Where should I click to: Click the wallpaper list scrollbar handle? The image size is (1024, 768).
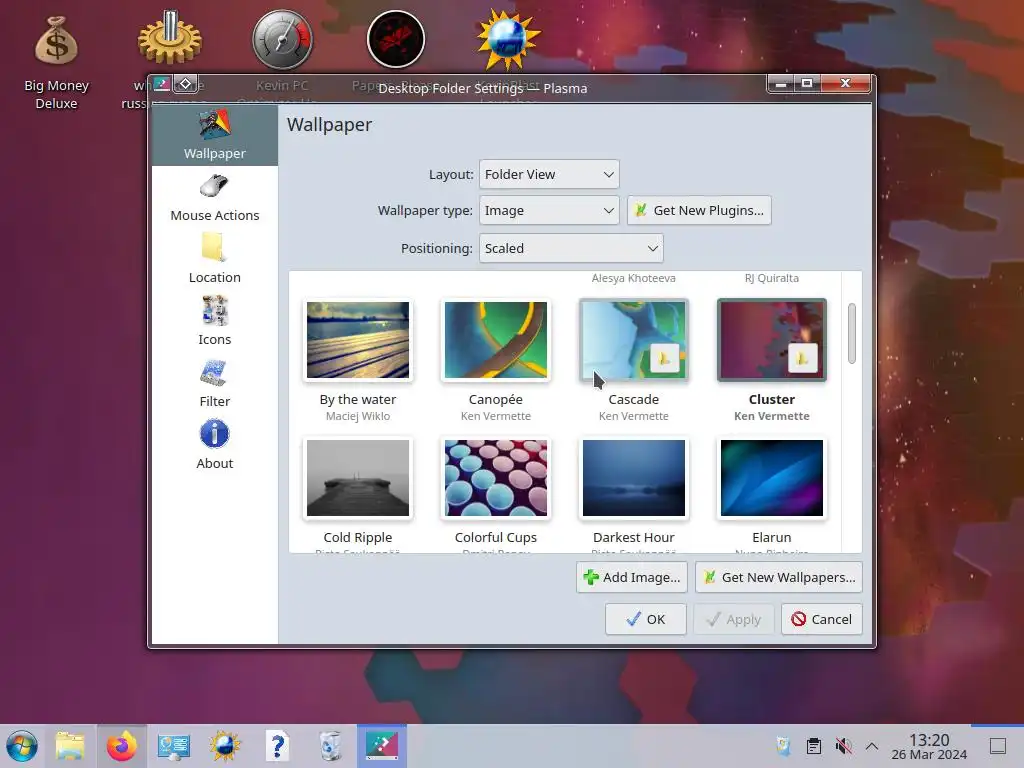(852, 333)
